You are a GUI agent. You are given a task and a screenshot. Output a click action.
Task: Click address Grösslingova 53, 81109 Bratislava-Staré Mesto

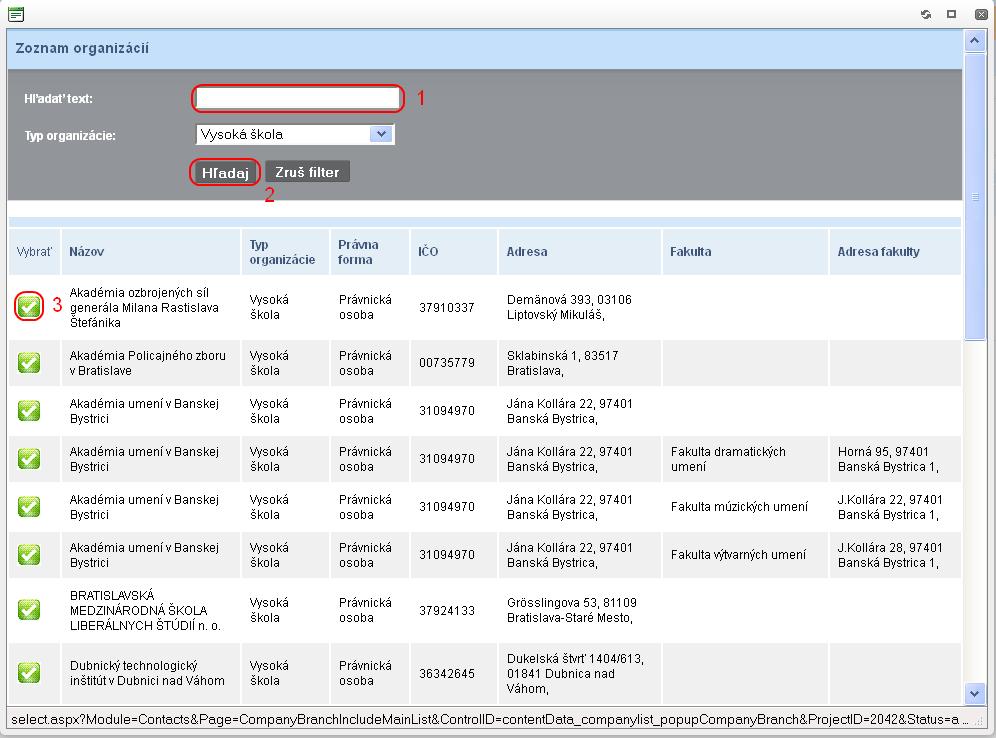[572, 610]
